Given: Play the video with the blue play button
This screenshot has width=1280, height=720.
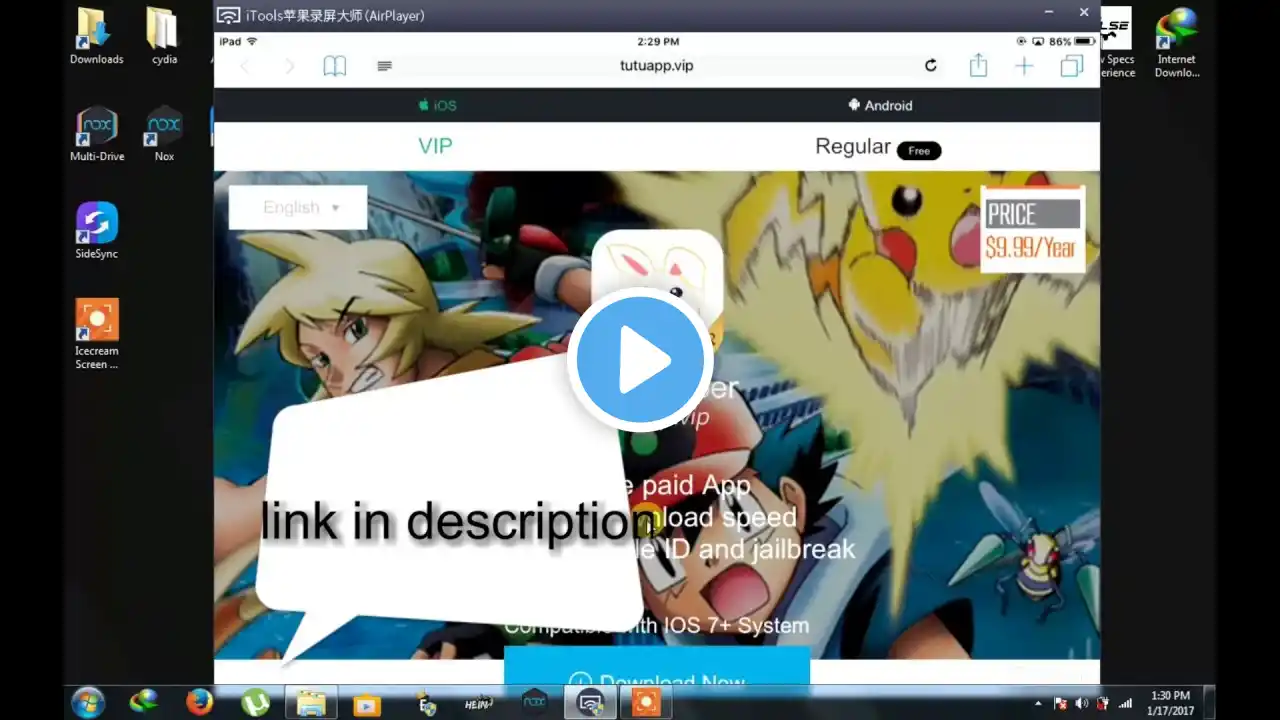Looking at the screenshot, I should 640,360.
